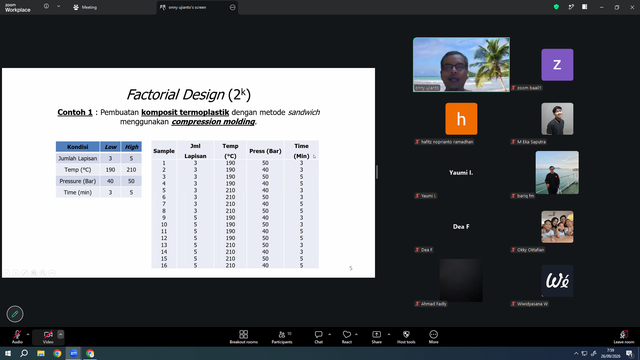The height and width of the screenshot is (360, 640).
Task: Select M Eka Saputra's video tile
Action: [x=557, y=119]
